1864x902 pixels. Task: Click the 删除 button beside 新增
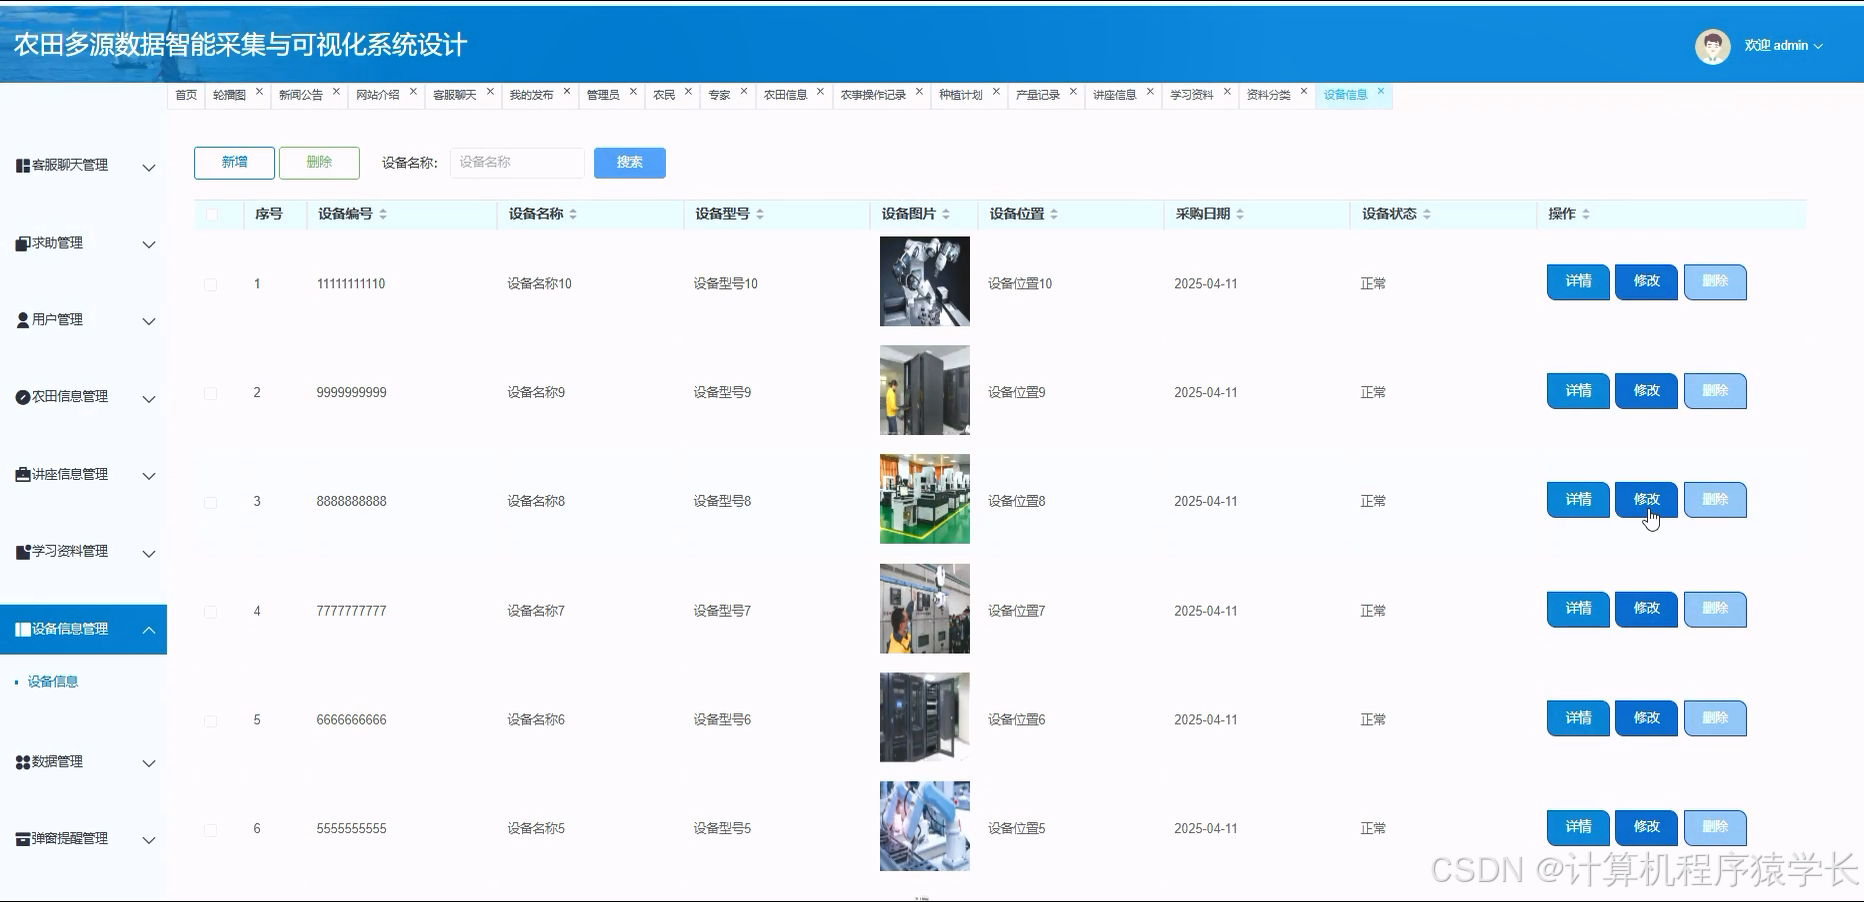tap(319, 163)
